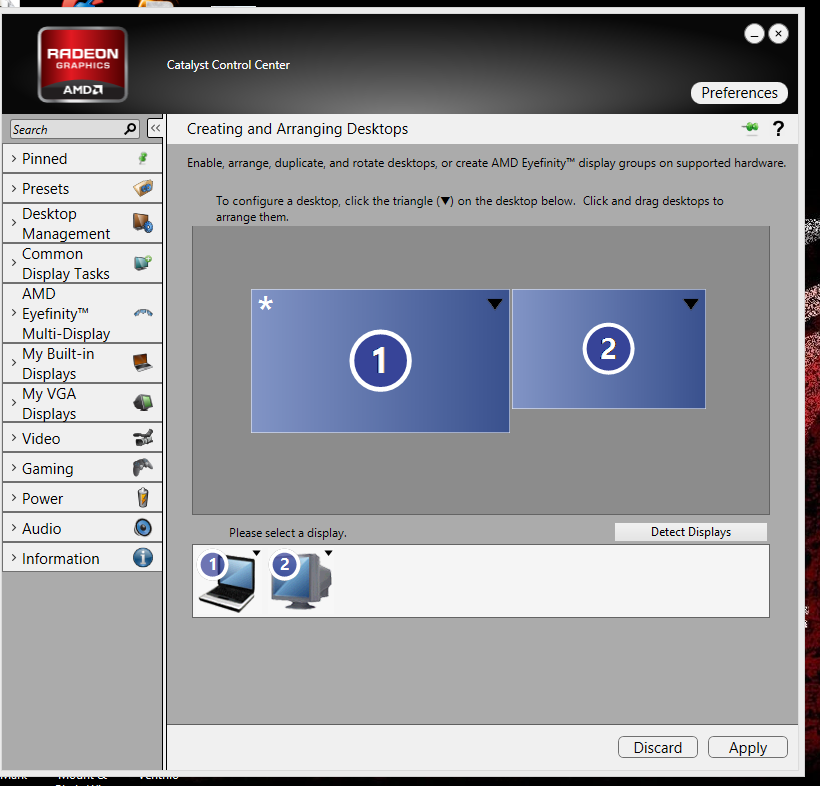Open the Audio menu item
Image resolution: width=820 pixels, height=786 pixels.
[x=82, y=528]
